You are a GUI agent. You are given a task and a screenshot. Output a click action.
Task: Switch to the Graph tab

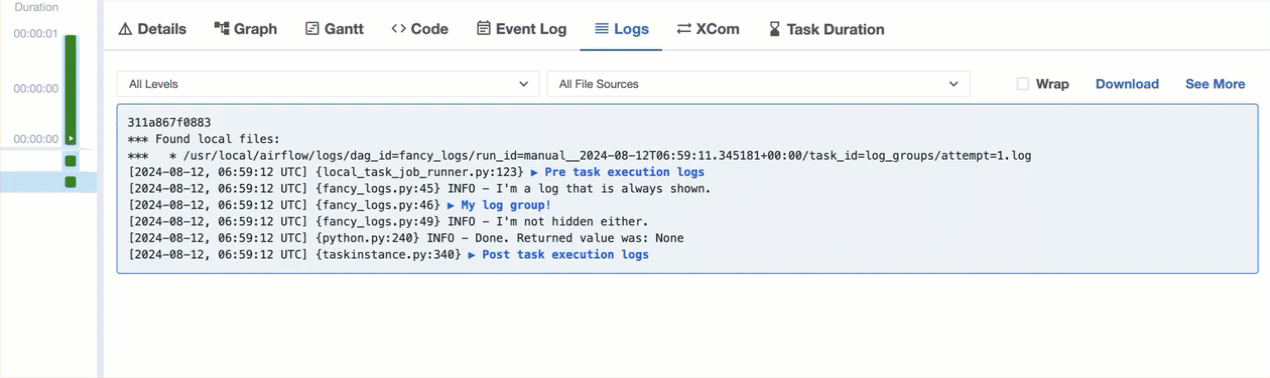245,29
